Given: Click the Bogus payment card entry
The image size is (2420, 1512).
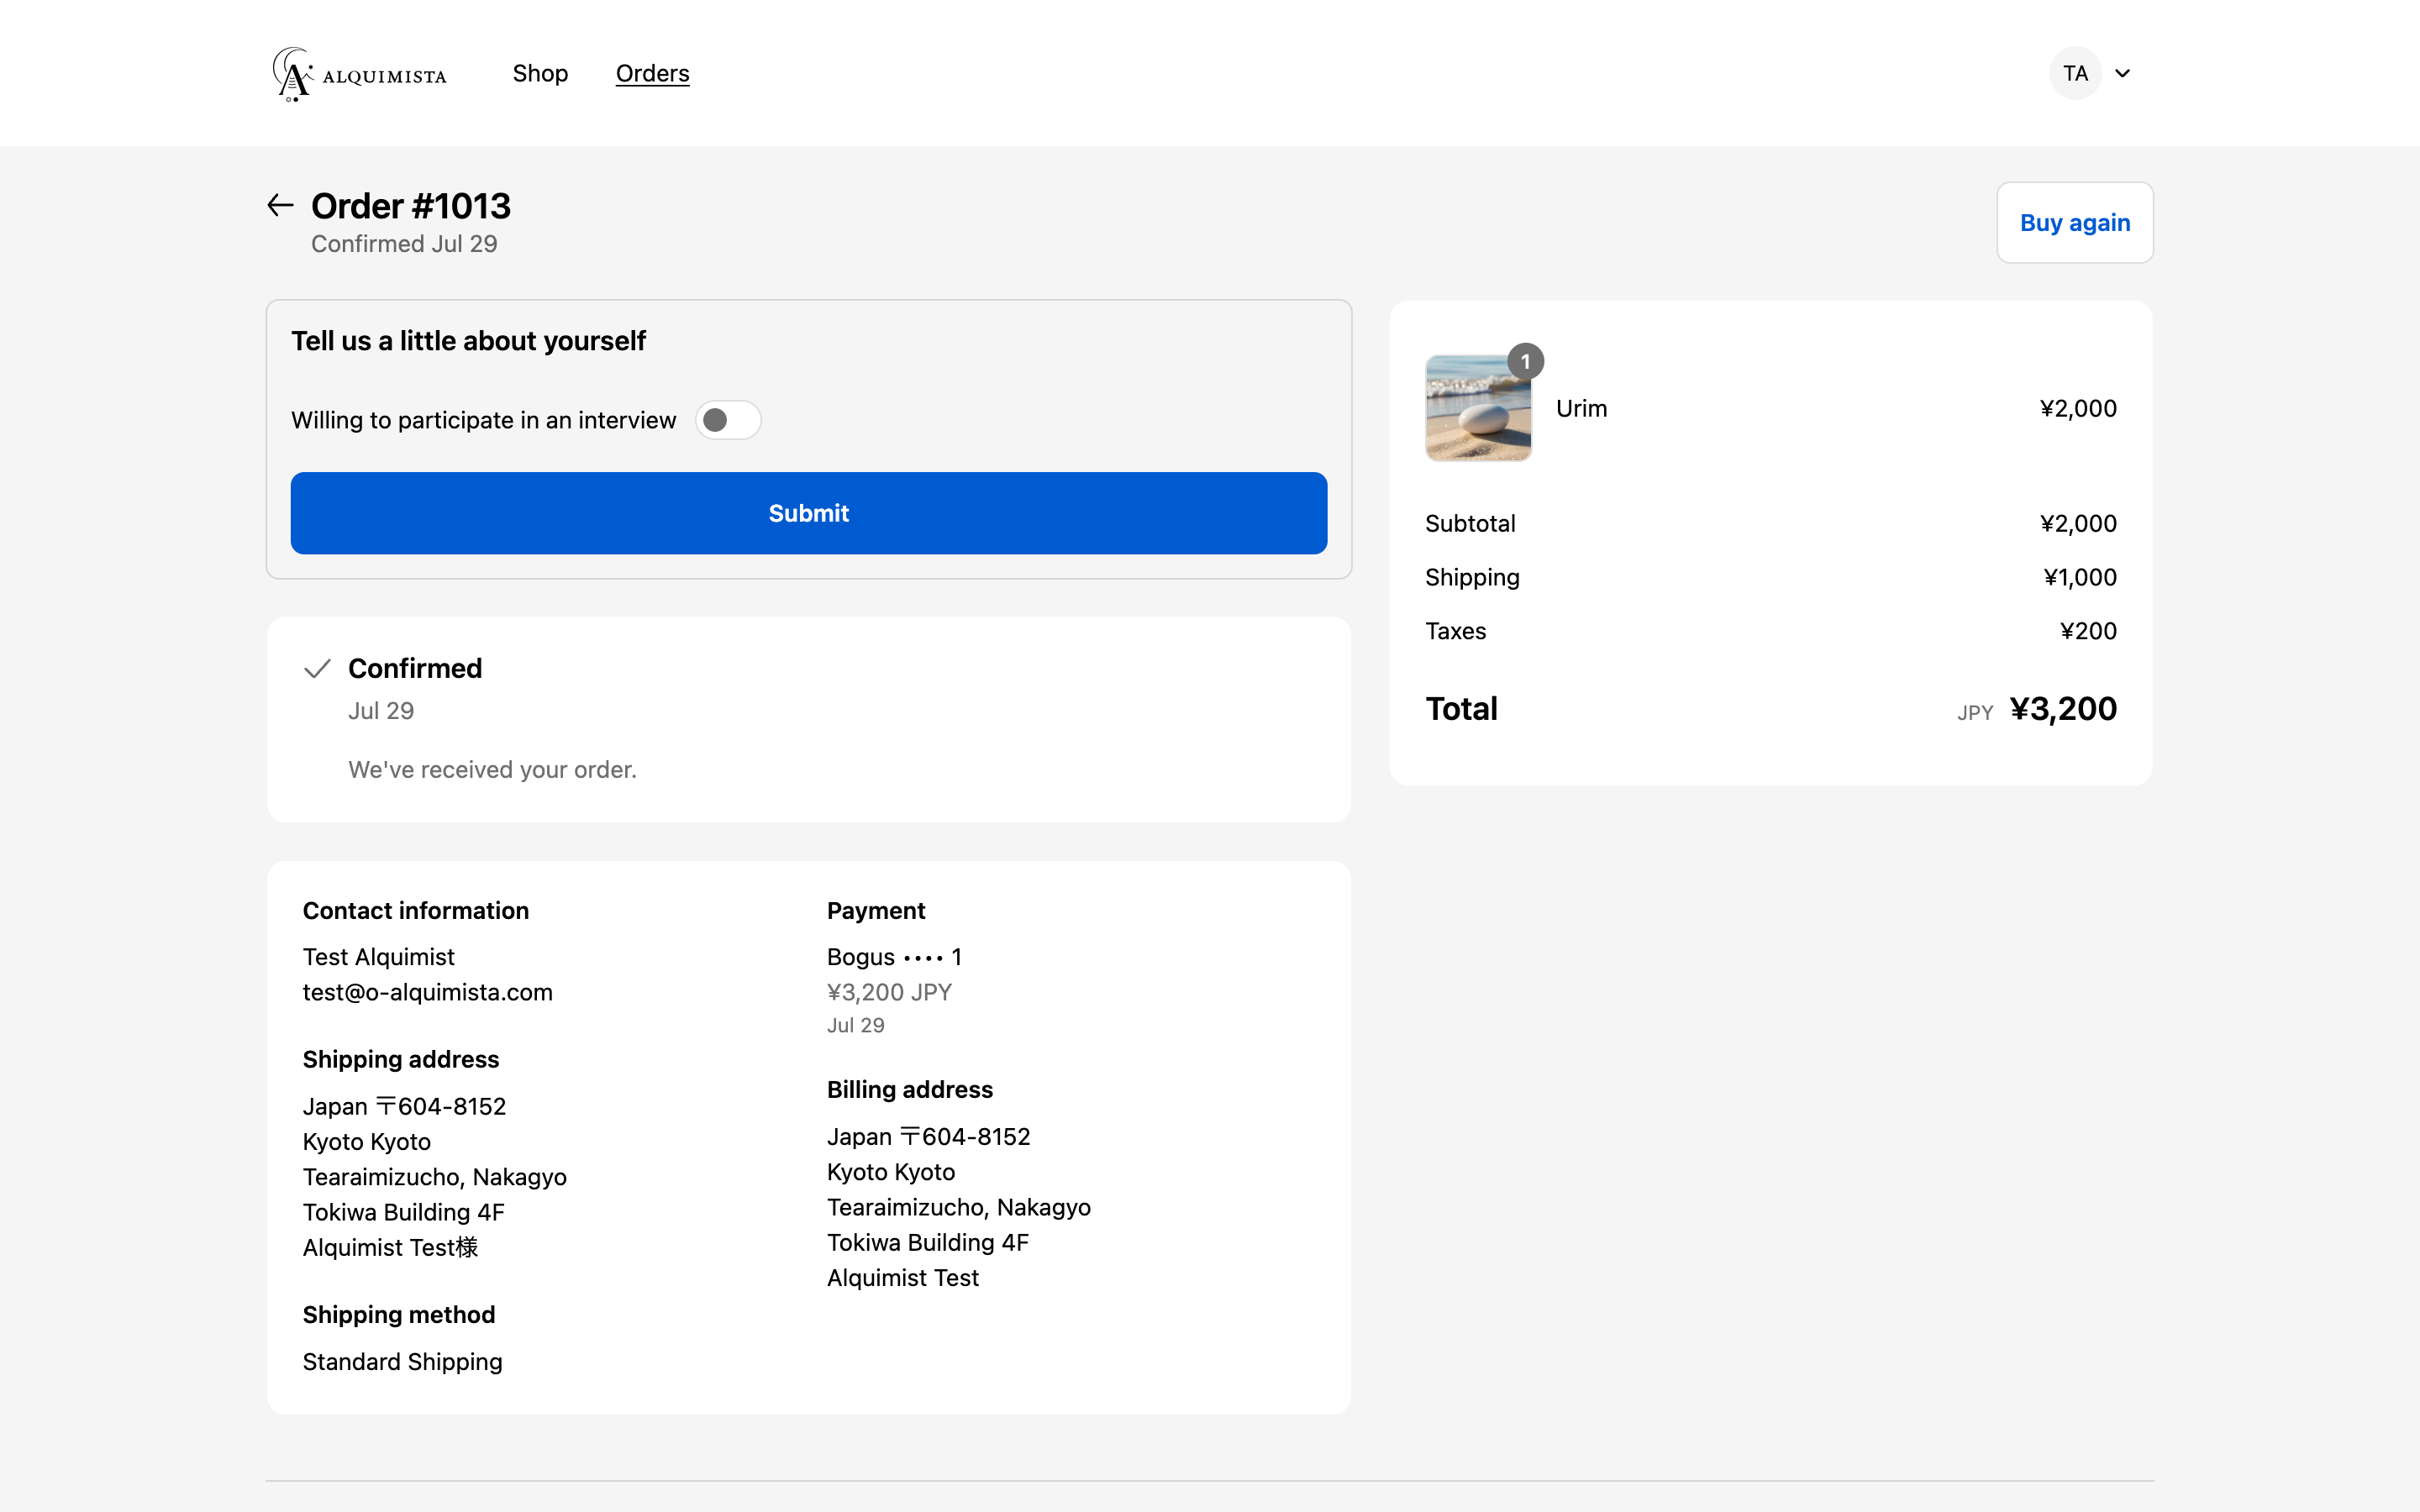Looking at the screenshot, I should [x=893, y=957].
